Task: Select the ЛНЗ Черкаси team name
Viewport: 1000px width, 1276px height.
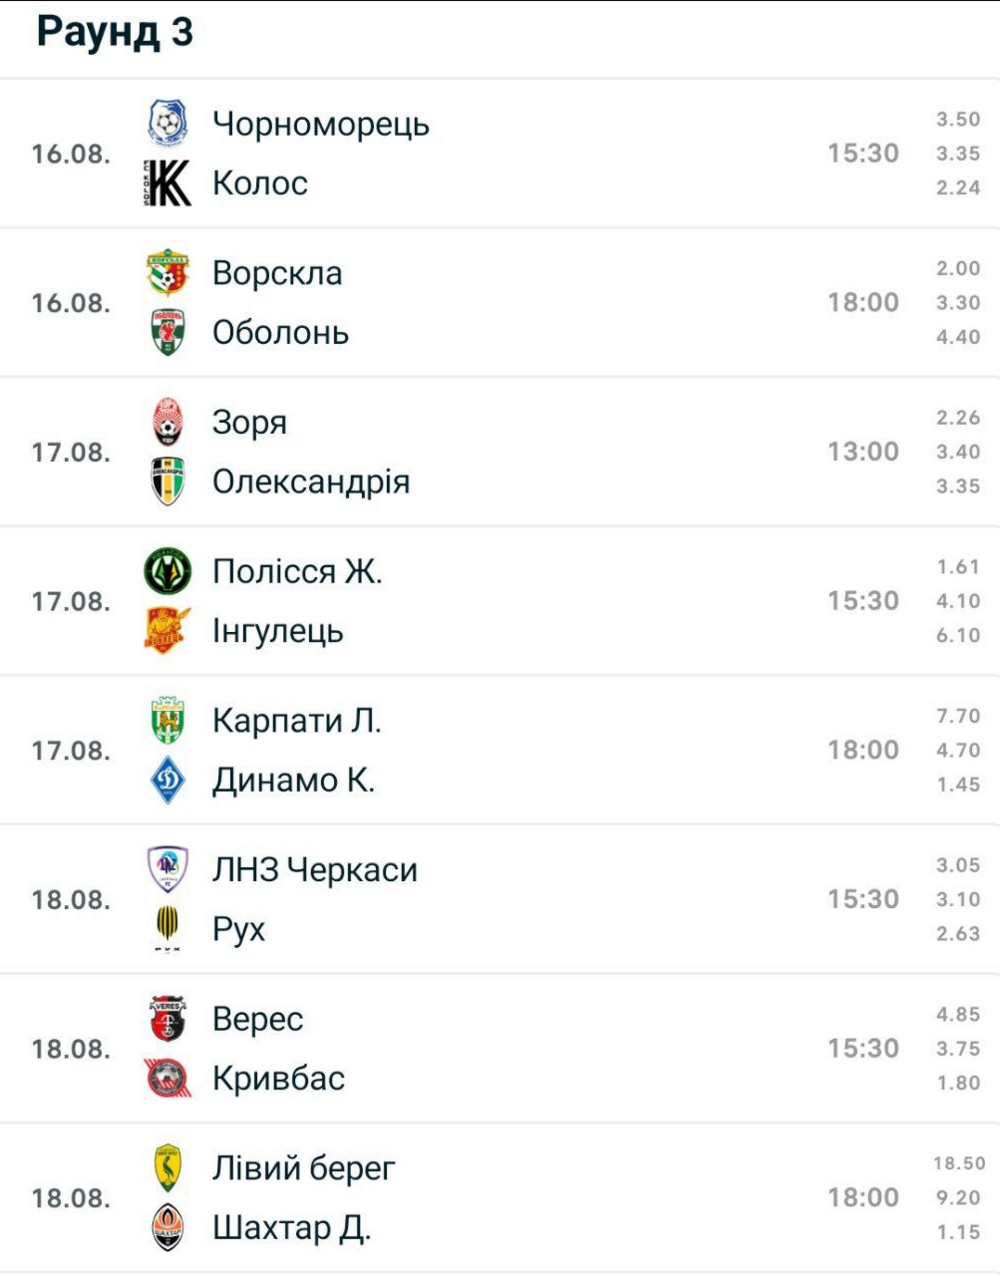Action: [315, 870]
